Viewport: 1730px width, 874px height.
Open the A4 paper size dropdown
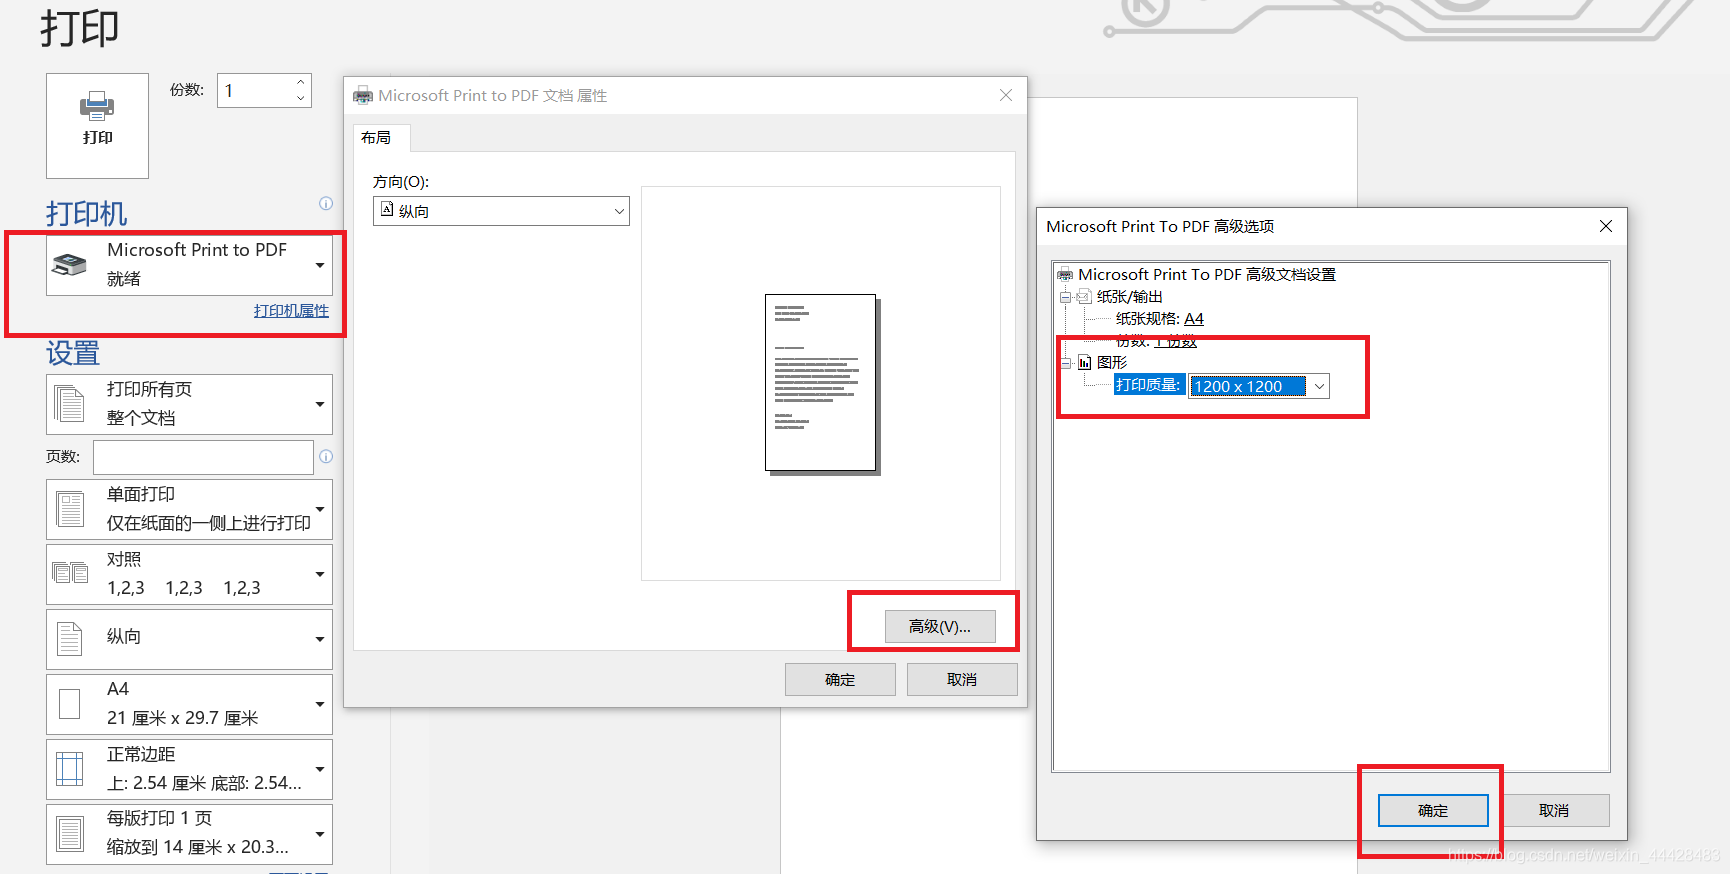[x=189, y=704]
